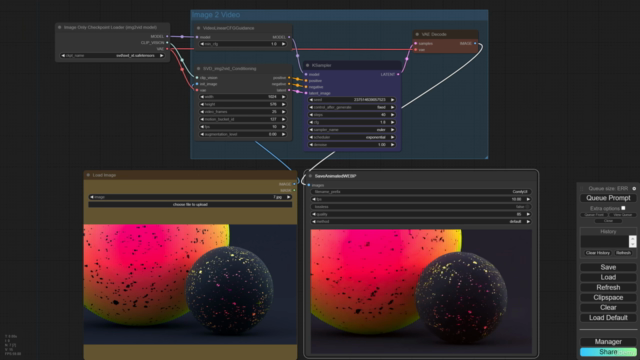Click the VAE output port on Checkpoint Loader
This screenshot has width=640, height=360.
click(167, 49)
